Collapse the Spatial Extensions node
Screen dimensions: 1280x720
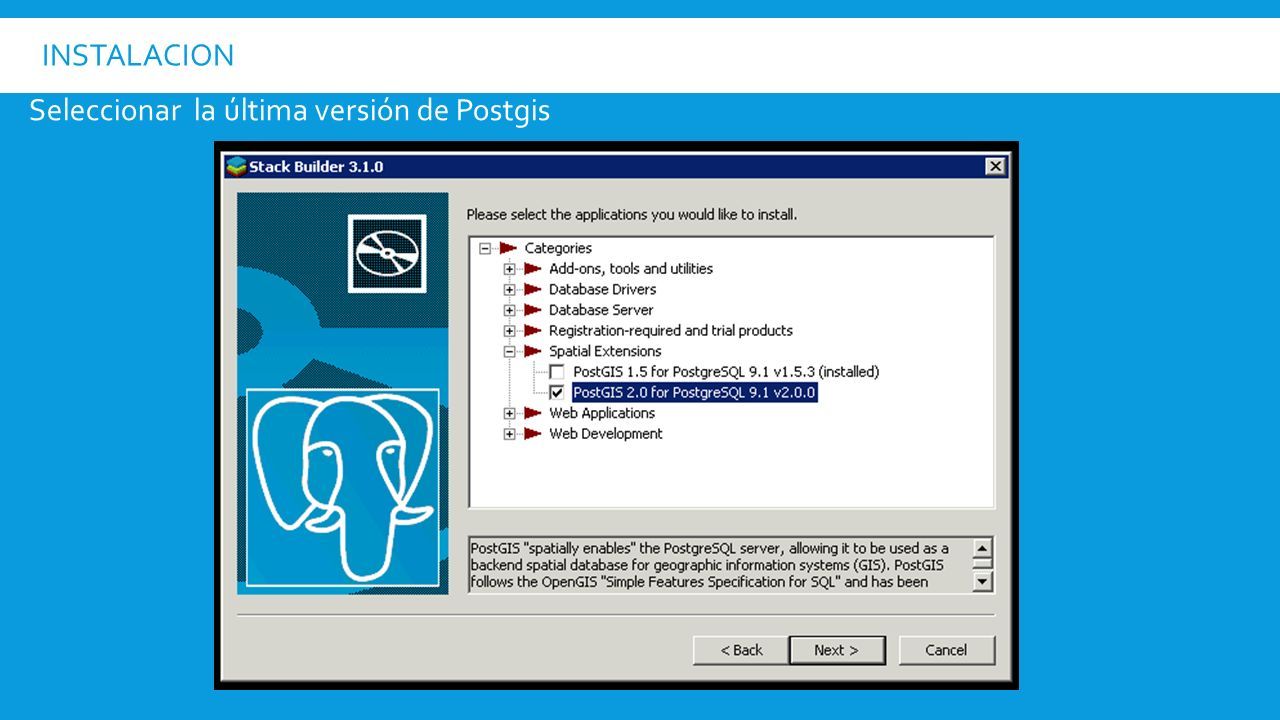point(510,352)
